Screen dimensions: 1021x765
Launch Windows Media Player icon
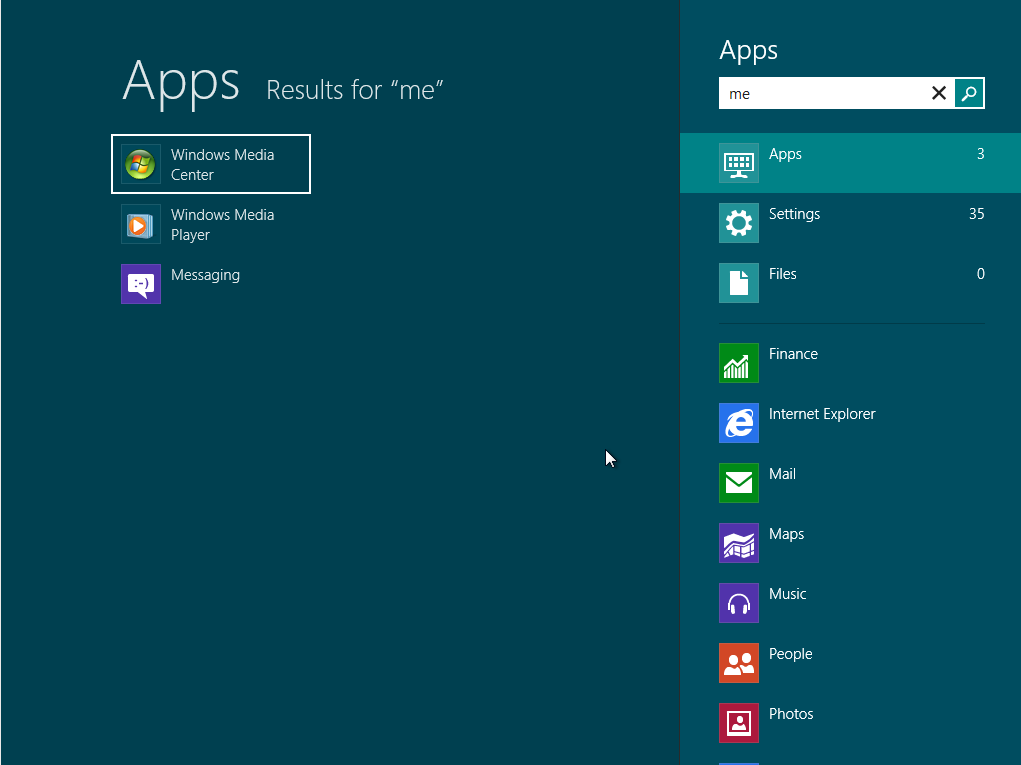click(x=141, y=224)
